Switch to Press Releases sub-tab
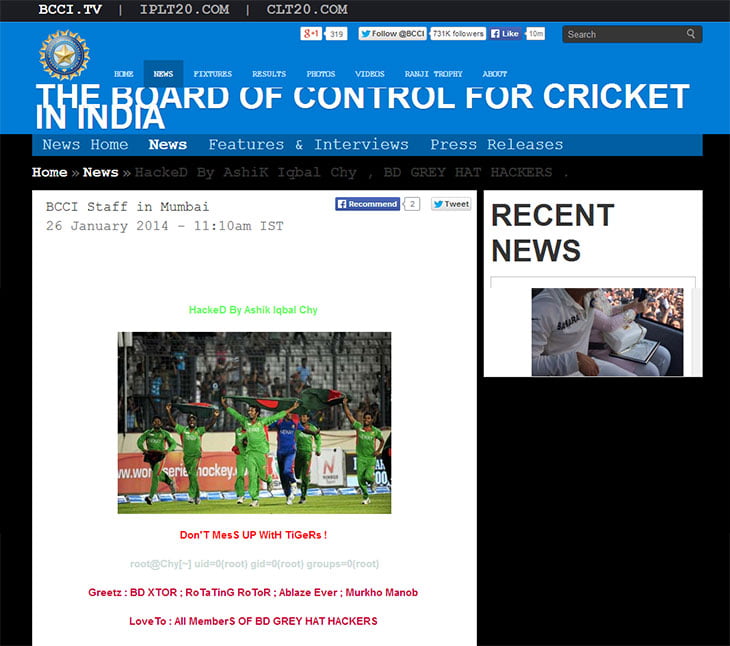Screen dimensions: 730x646 click(x=497, y=144)
